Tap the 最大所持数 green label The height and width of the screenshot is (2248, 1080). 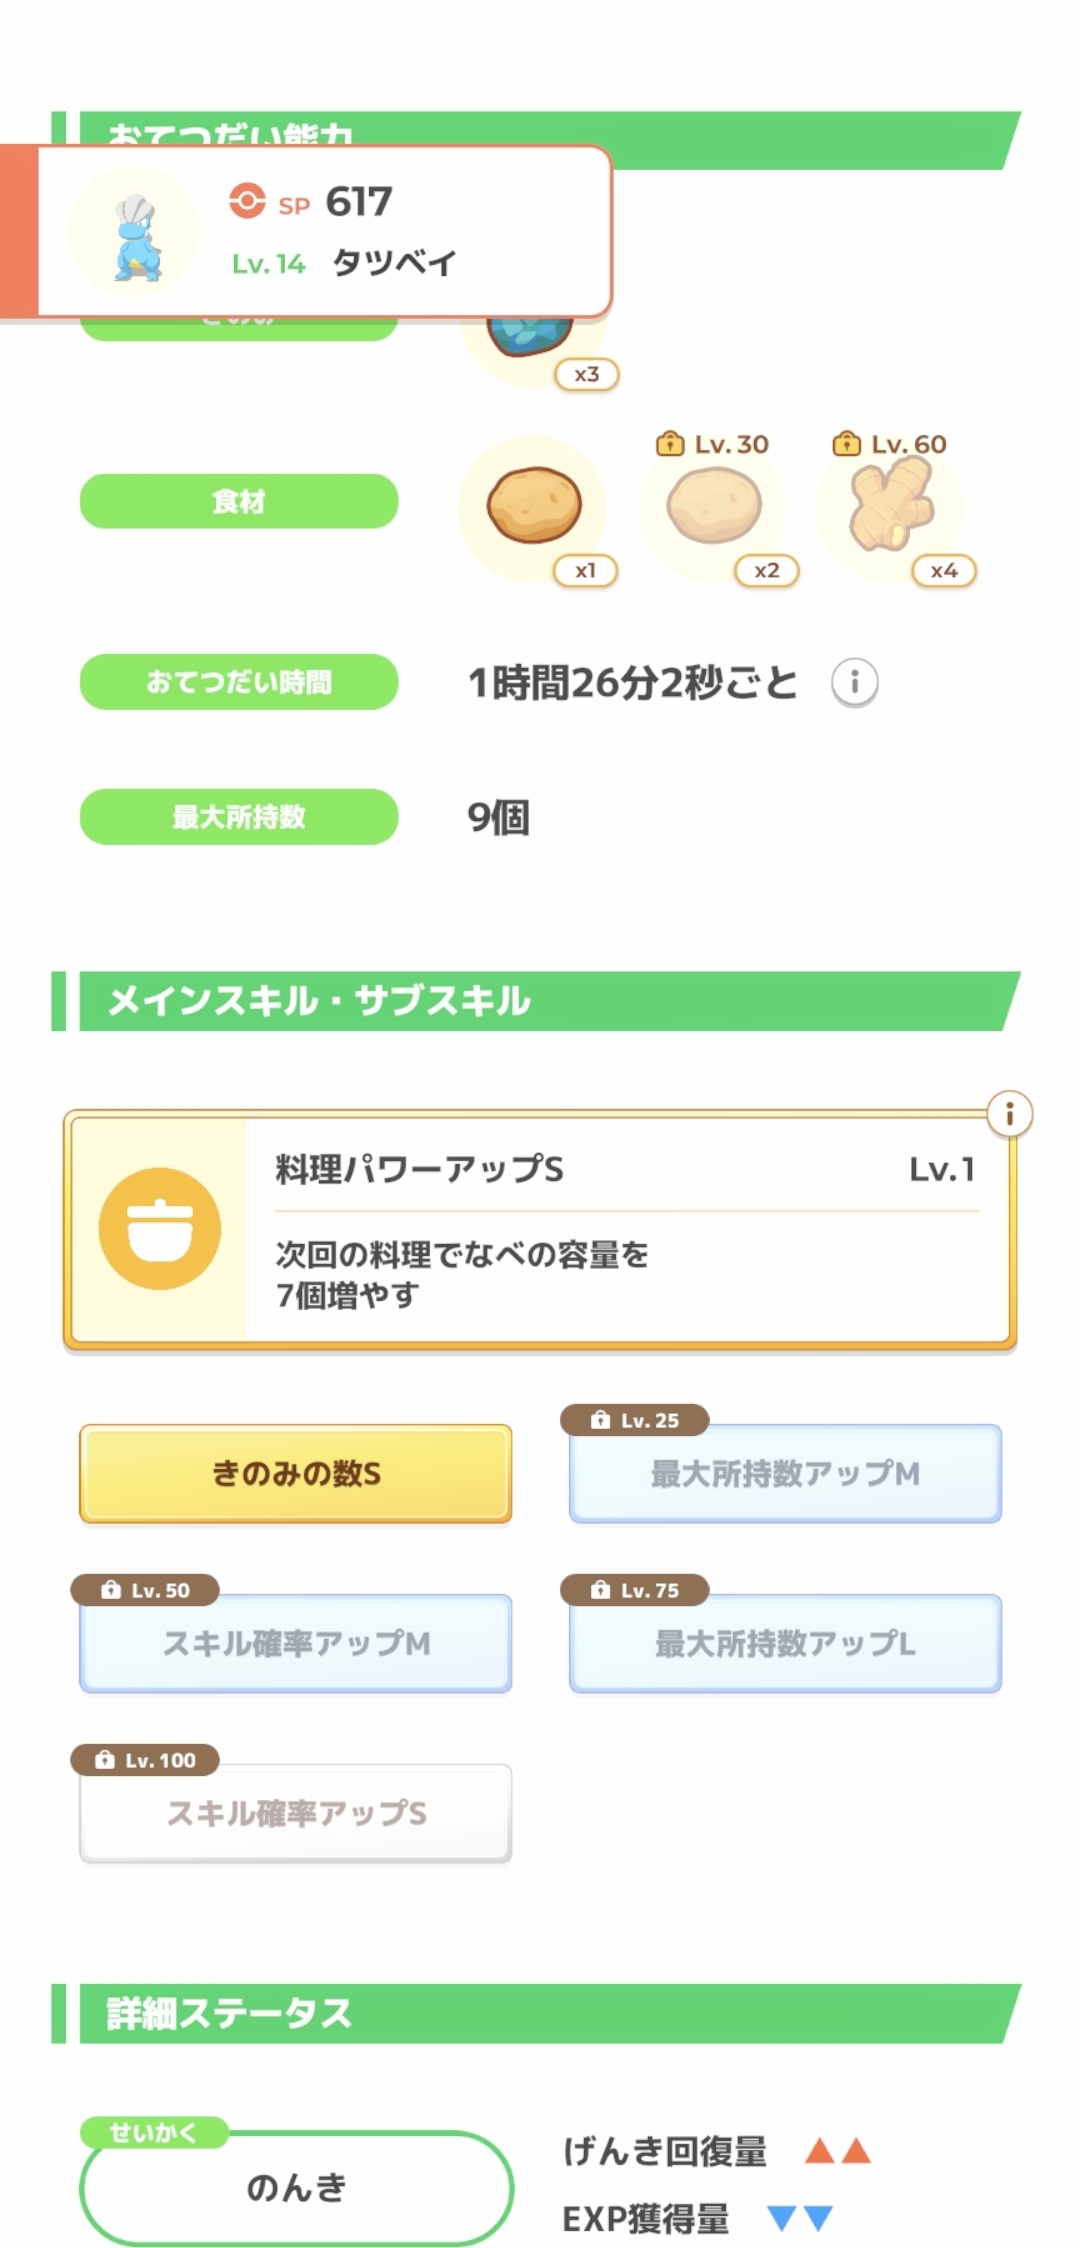239,817
